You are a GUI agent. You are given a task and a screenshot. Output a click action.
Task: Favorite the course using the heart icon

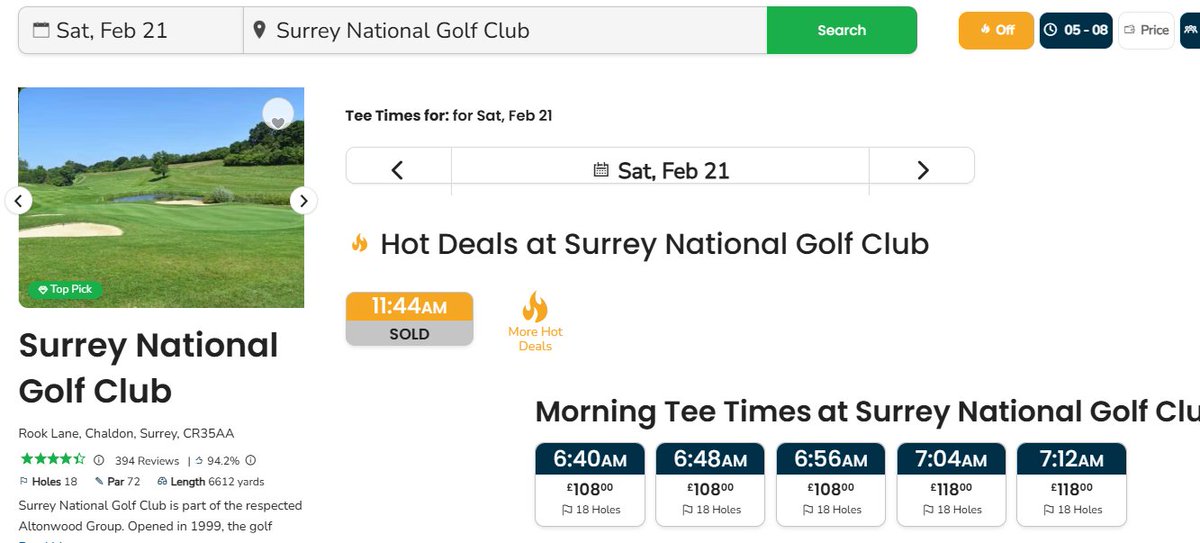tap(279, 117)
